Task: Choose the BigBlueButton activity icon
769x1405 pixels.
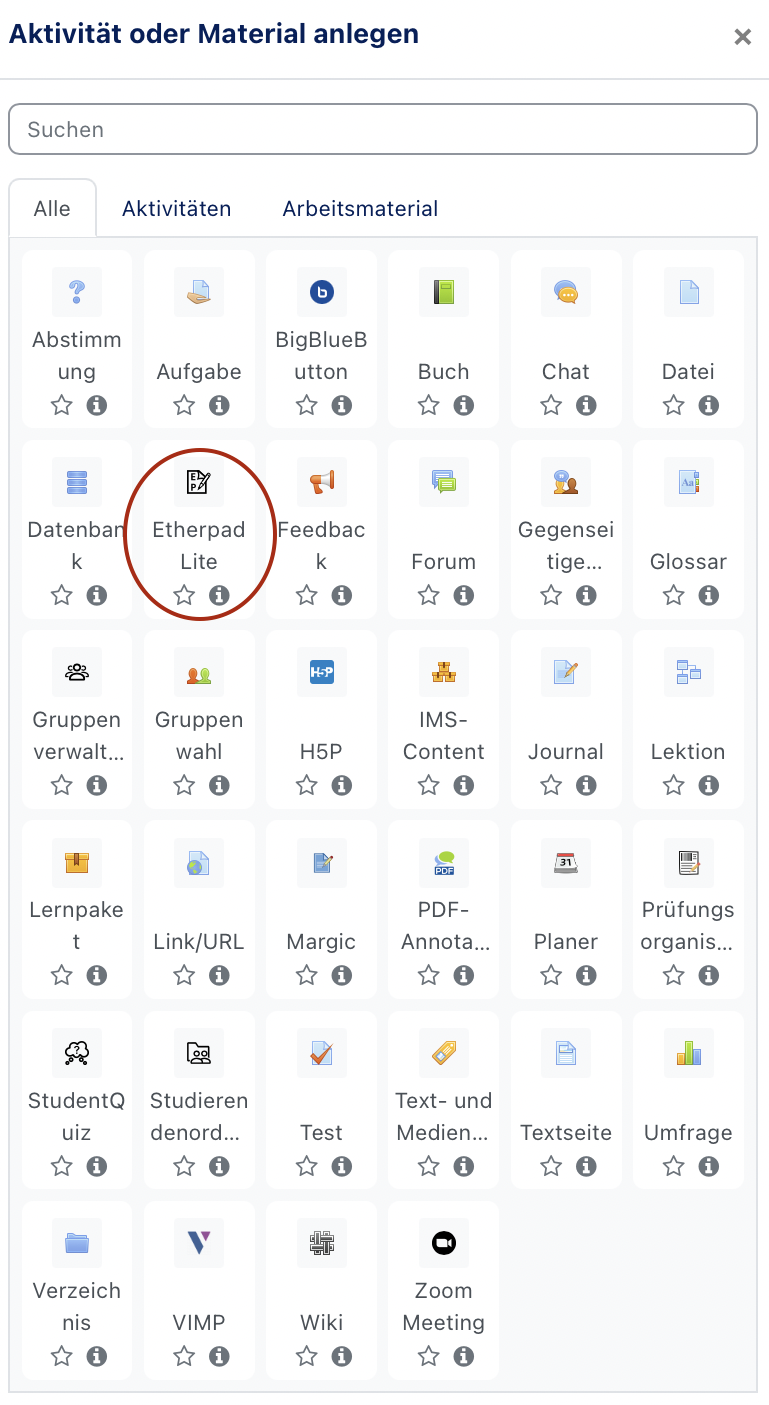Action: (x=321, y=292)
